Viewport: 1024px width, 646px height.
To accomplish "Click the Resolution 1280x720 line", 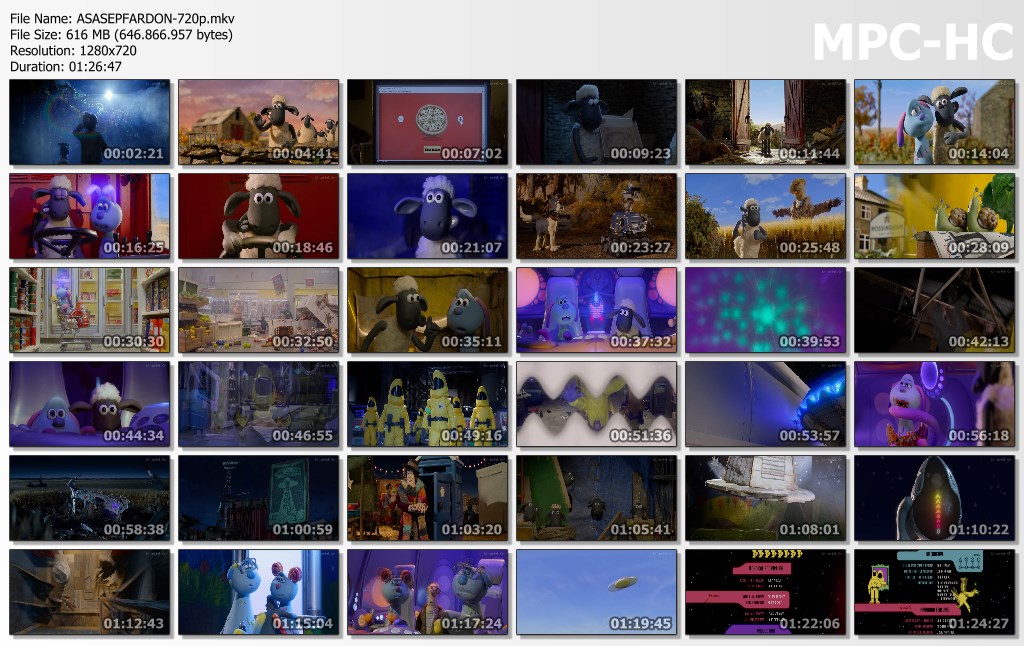I will coord(73,51).
